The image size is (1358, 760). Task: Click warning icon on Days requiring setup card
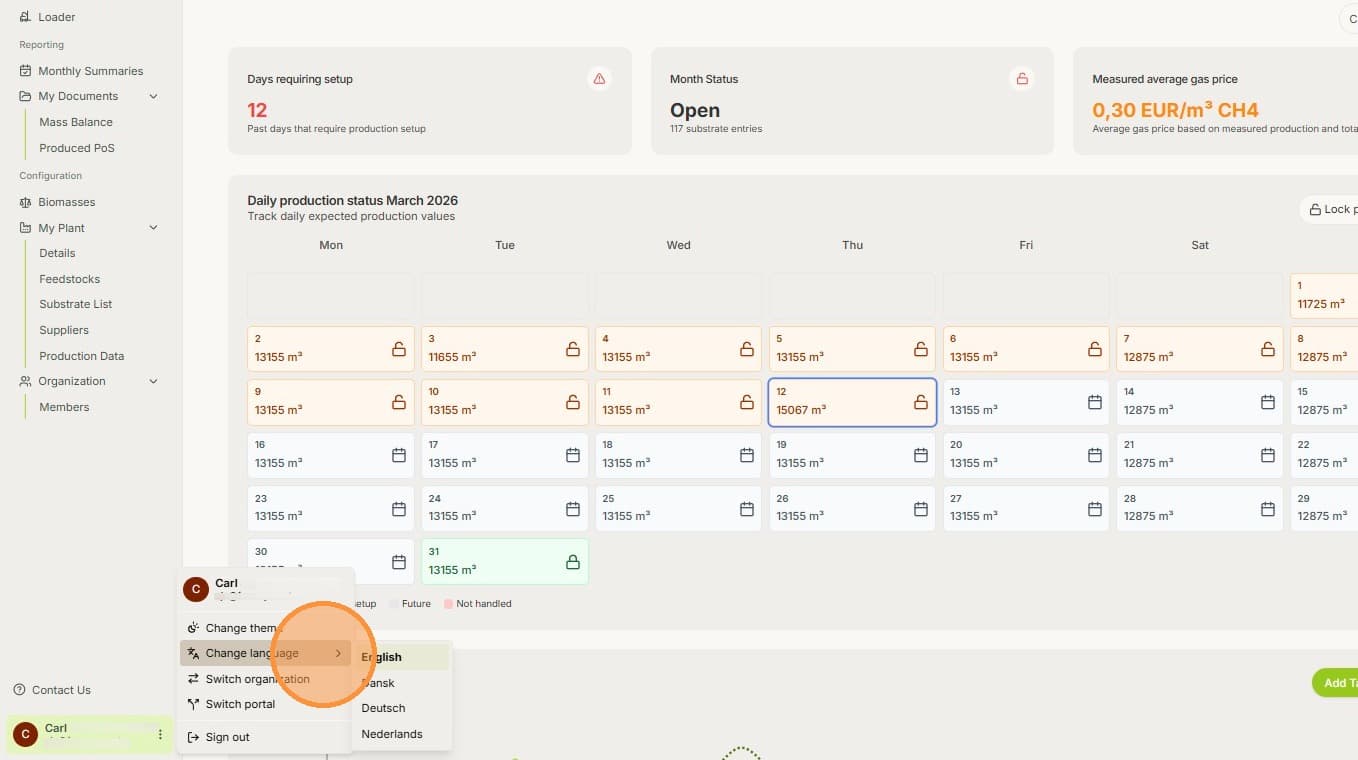[599, 79]
